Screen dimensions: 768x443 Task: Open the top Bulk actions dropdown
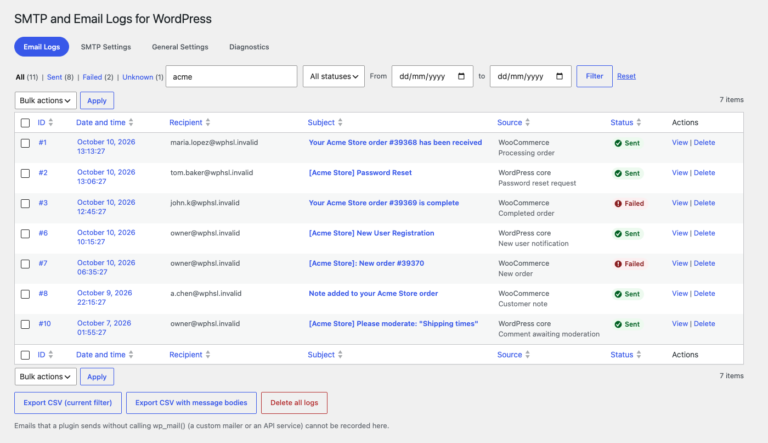pos(46,100)
